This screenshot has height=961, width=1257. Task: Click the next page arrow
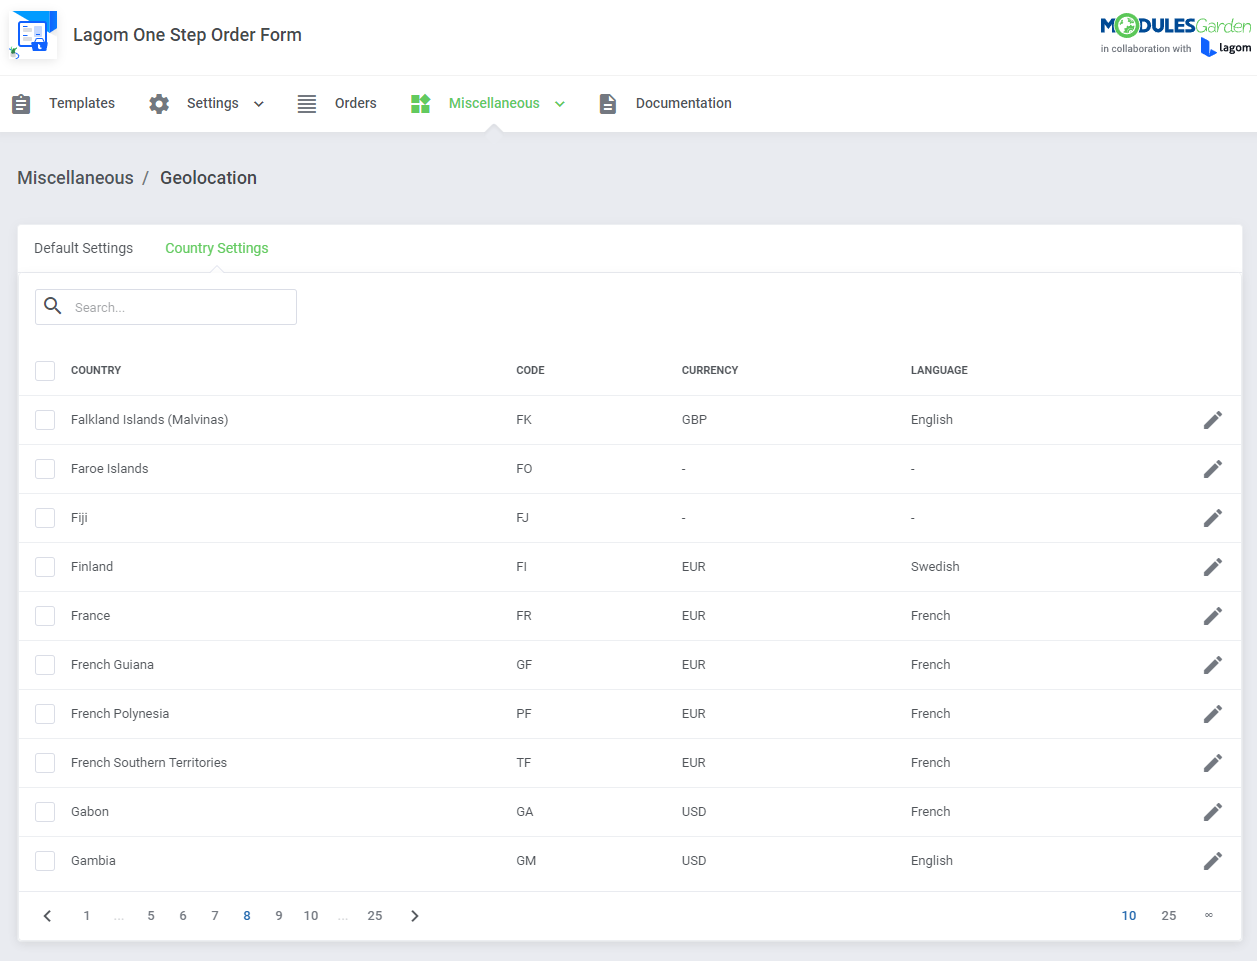(414, 915)
